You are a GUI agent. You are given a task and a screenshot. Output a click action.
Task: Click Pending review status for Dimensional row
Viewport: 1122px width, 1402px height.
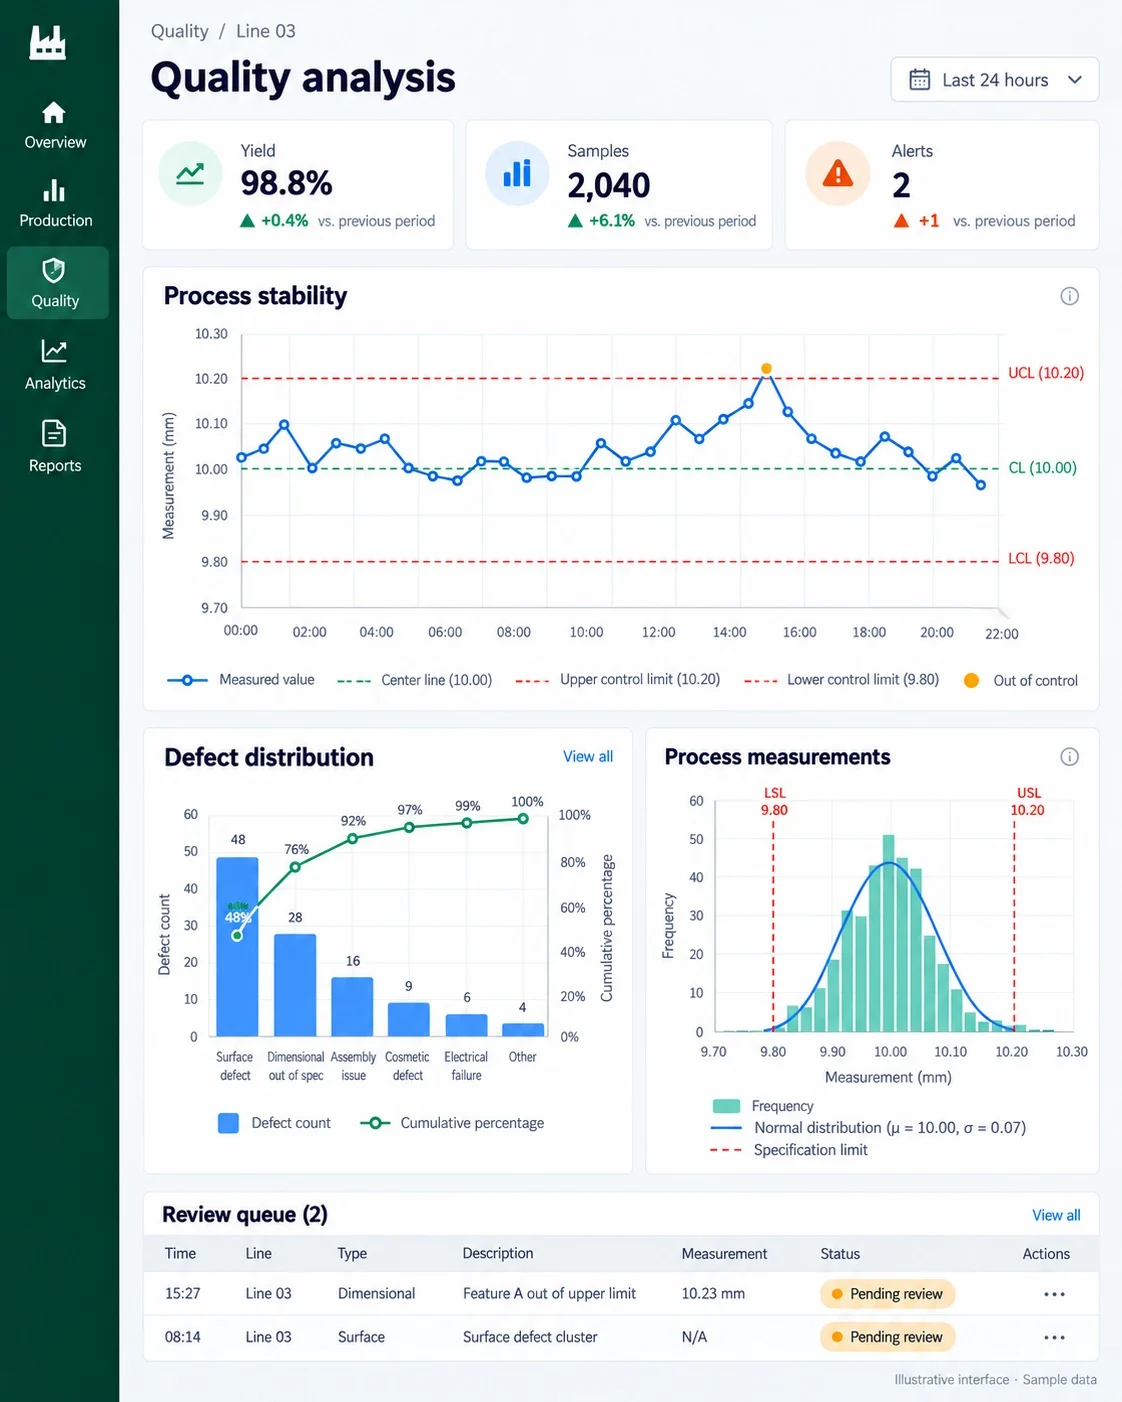pos(888,1294)
